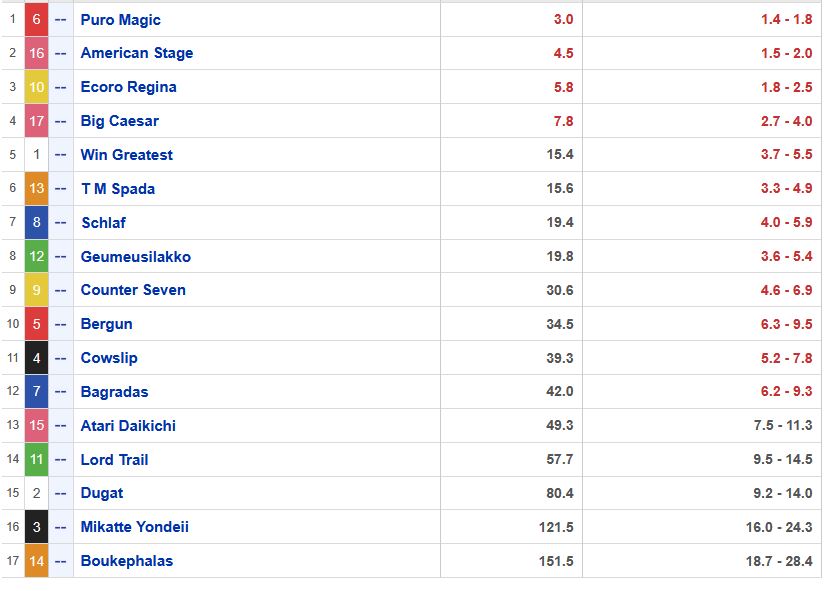This screenshot has height=591, width=831.
Task: Click the black number 4 badge
Action: tap(37, 358)
